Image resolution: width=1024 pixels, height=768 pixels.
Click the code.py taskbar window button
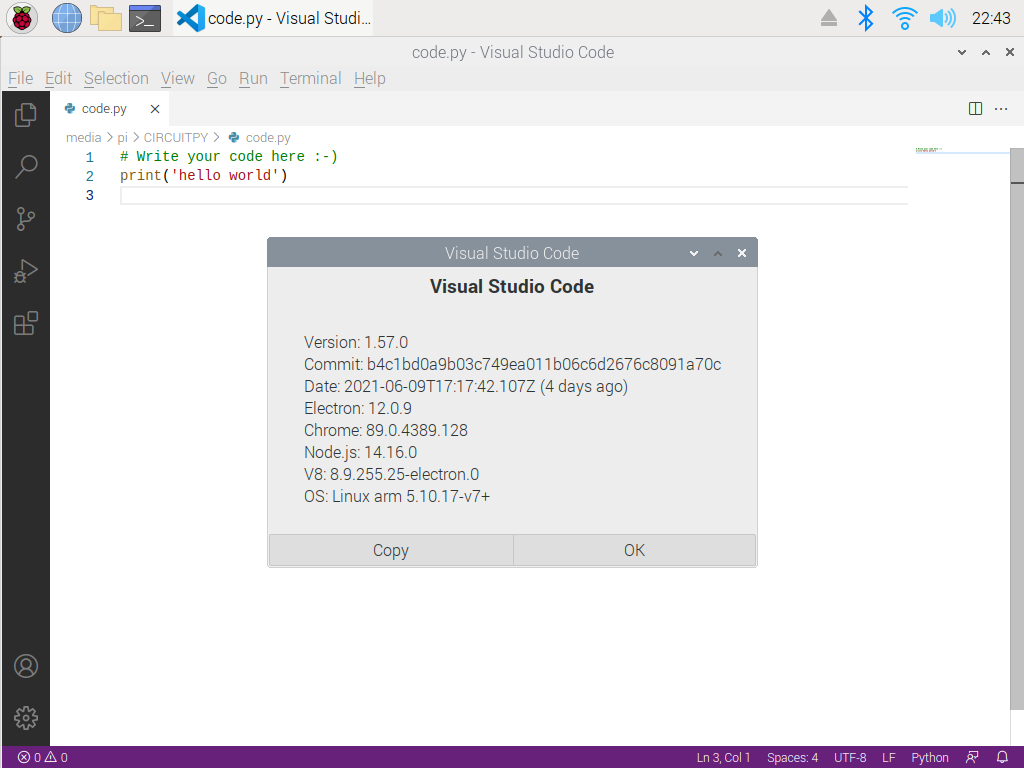click(274, 18)
